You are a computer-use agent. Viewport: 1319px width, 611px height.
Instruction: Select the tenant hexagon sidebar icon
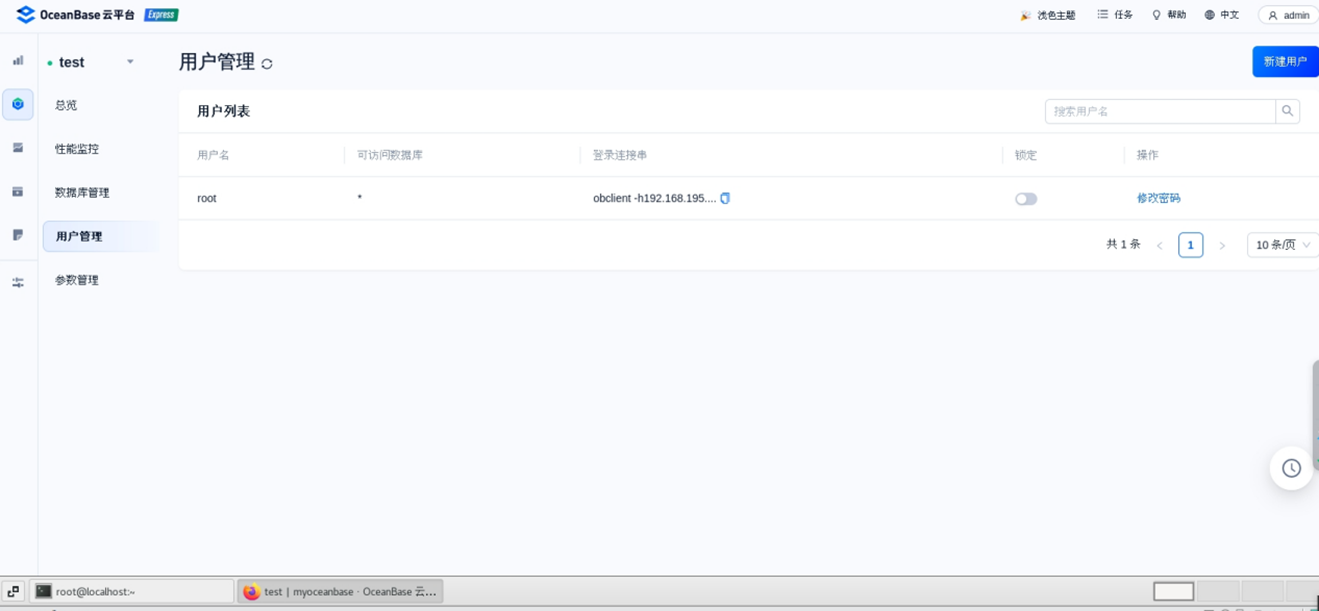pyautogui.click(x=18, y=104)
